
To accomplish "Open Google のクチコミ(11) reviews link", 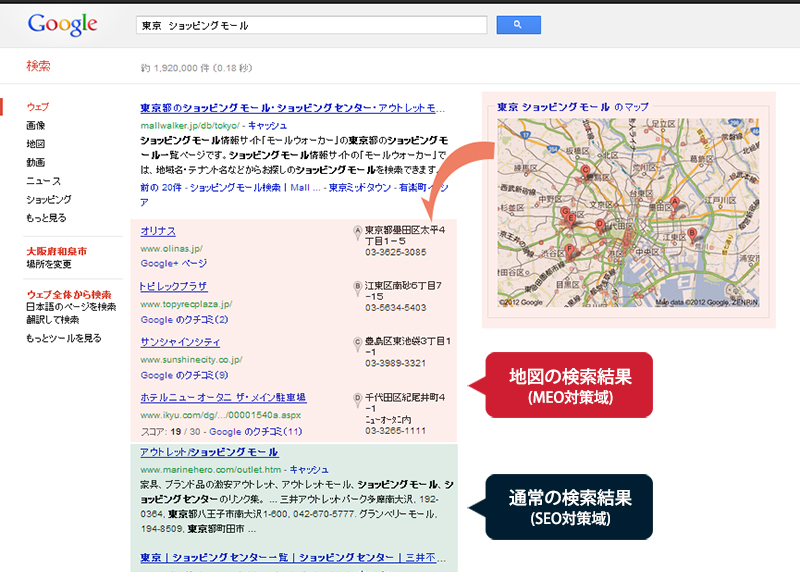I will click(x=256, y=432).
